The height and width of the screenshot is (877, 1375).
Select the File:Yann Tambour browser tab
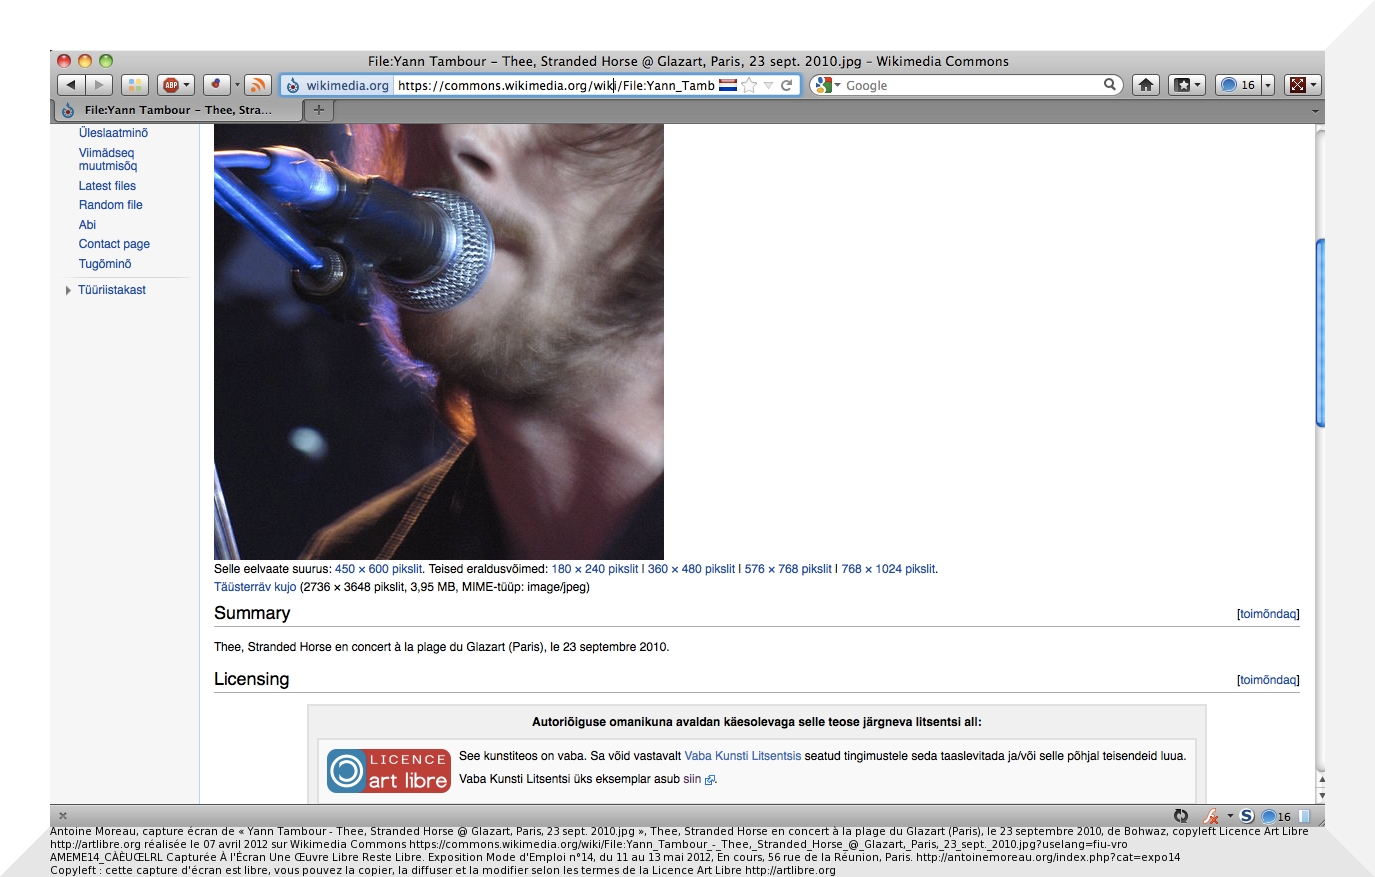tap(177, 110)
